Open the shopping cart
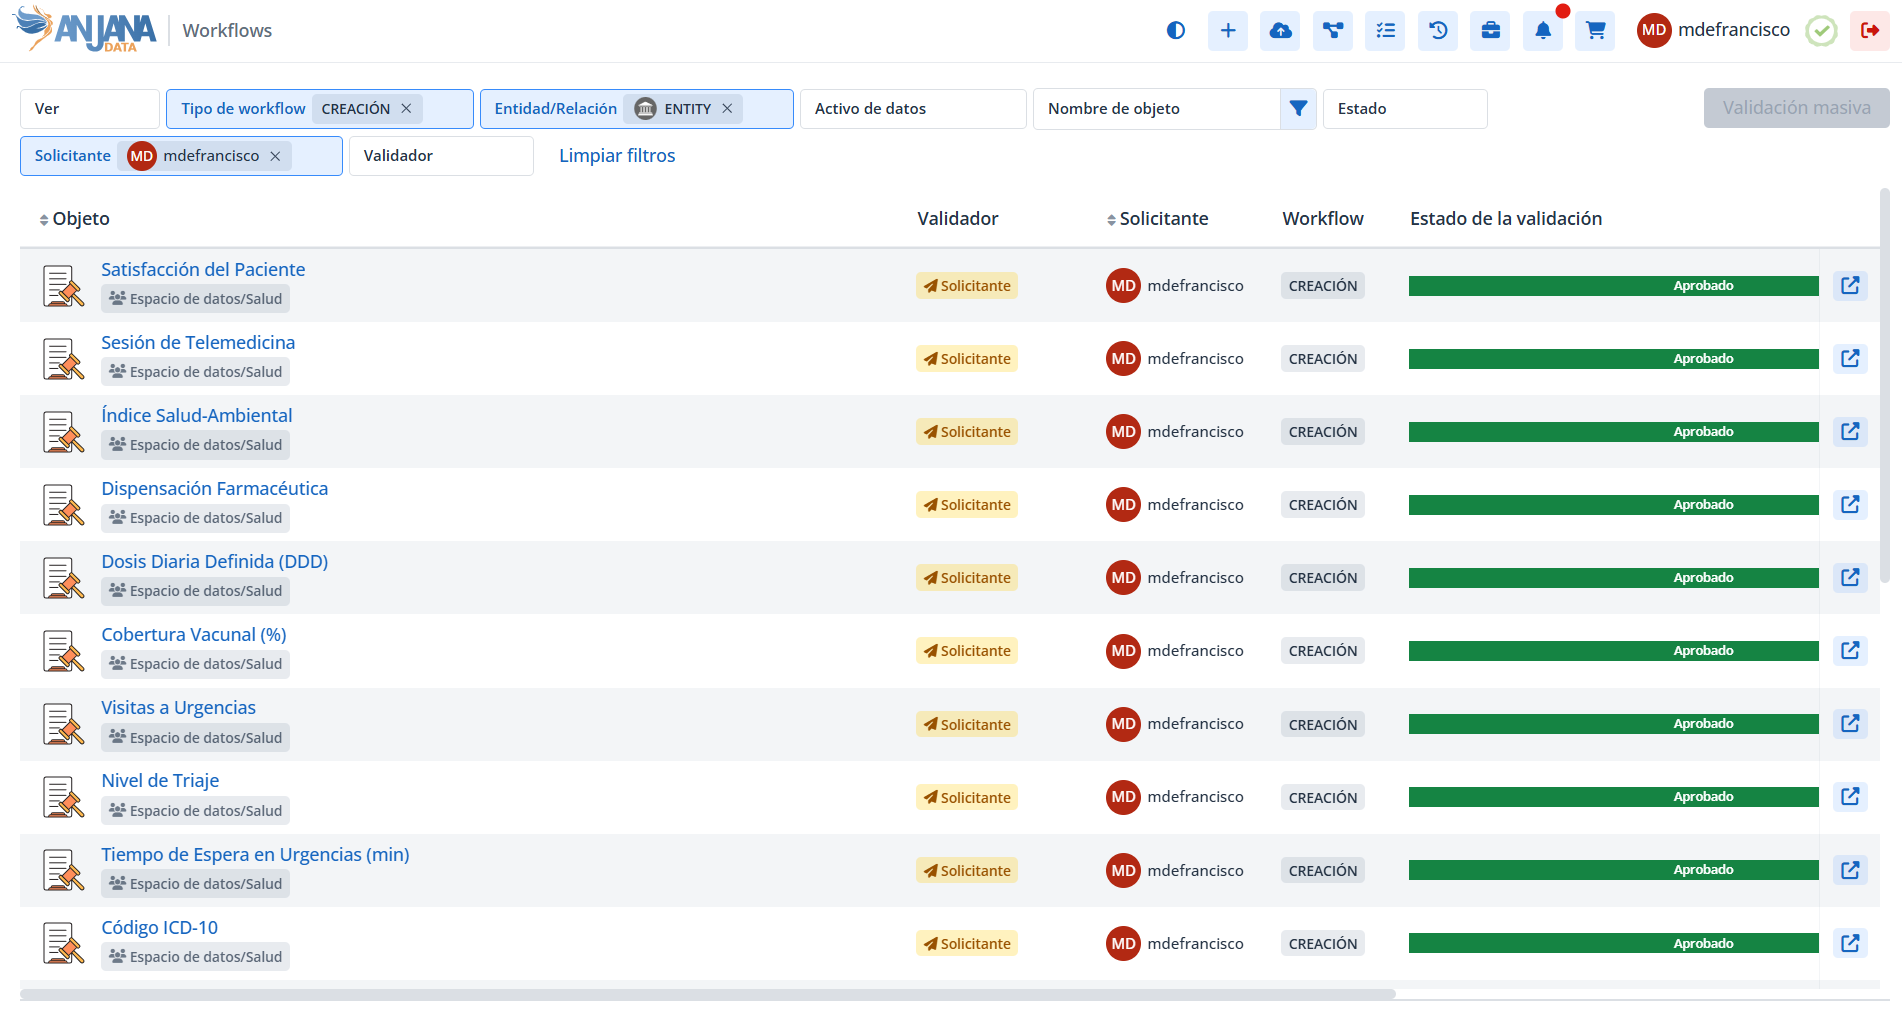Image resolution: width=1902 pixels, height=1025 pixels. (1595, 31)
